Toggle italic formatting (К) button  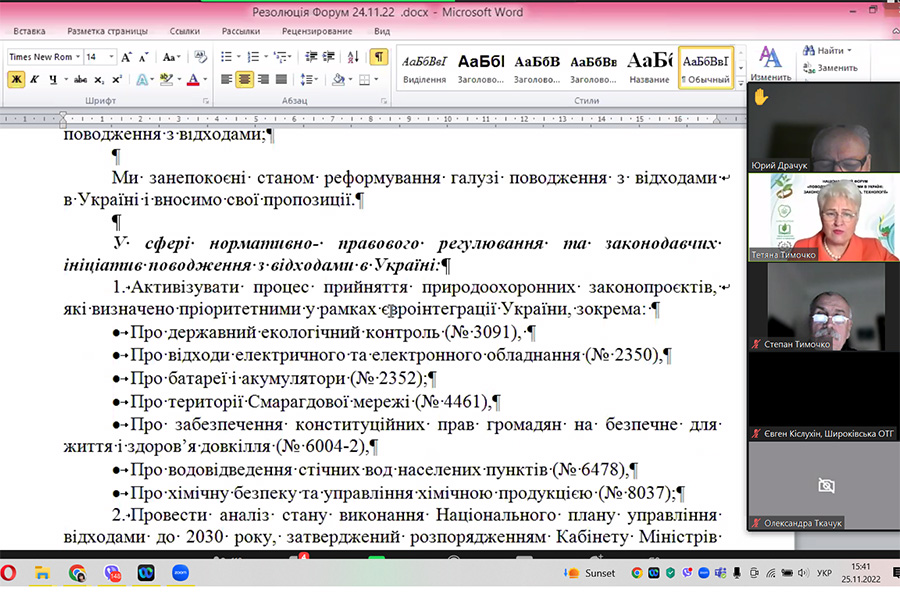pyautogui.click(x=33, y=79)
